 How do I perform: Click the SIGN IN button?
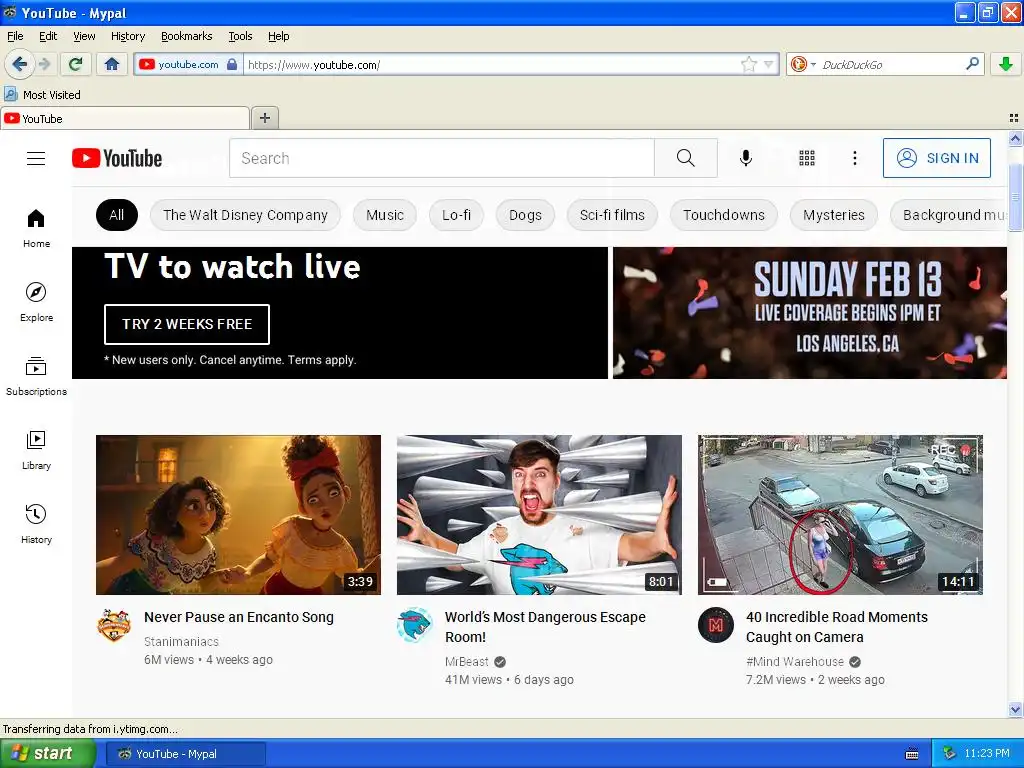point(936,158)
